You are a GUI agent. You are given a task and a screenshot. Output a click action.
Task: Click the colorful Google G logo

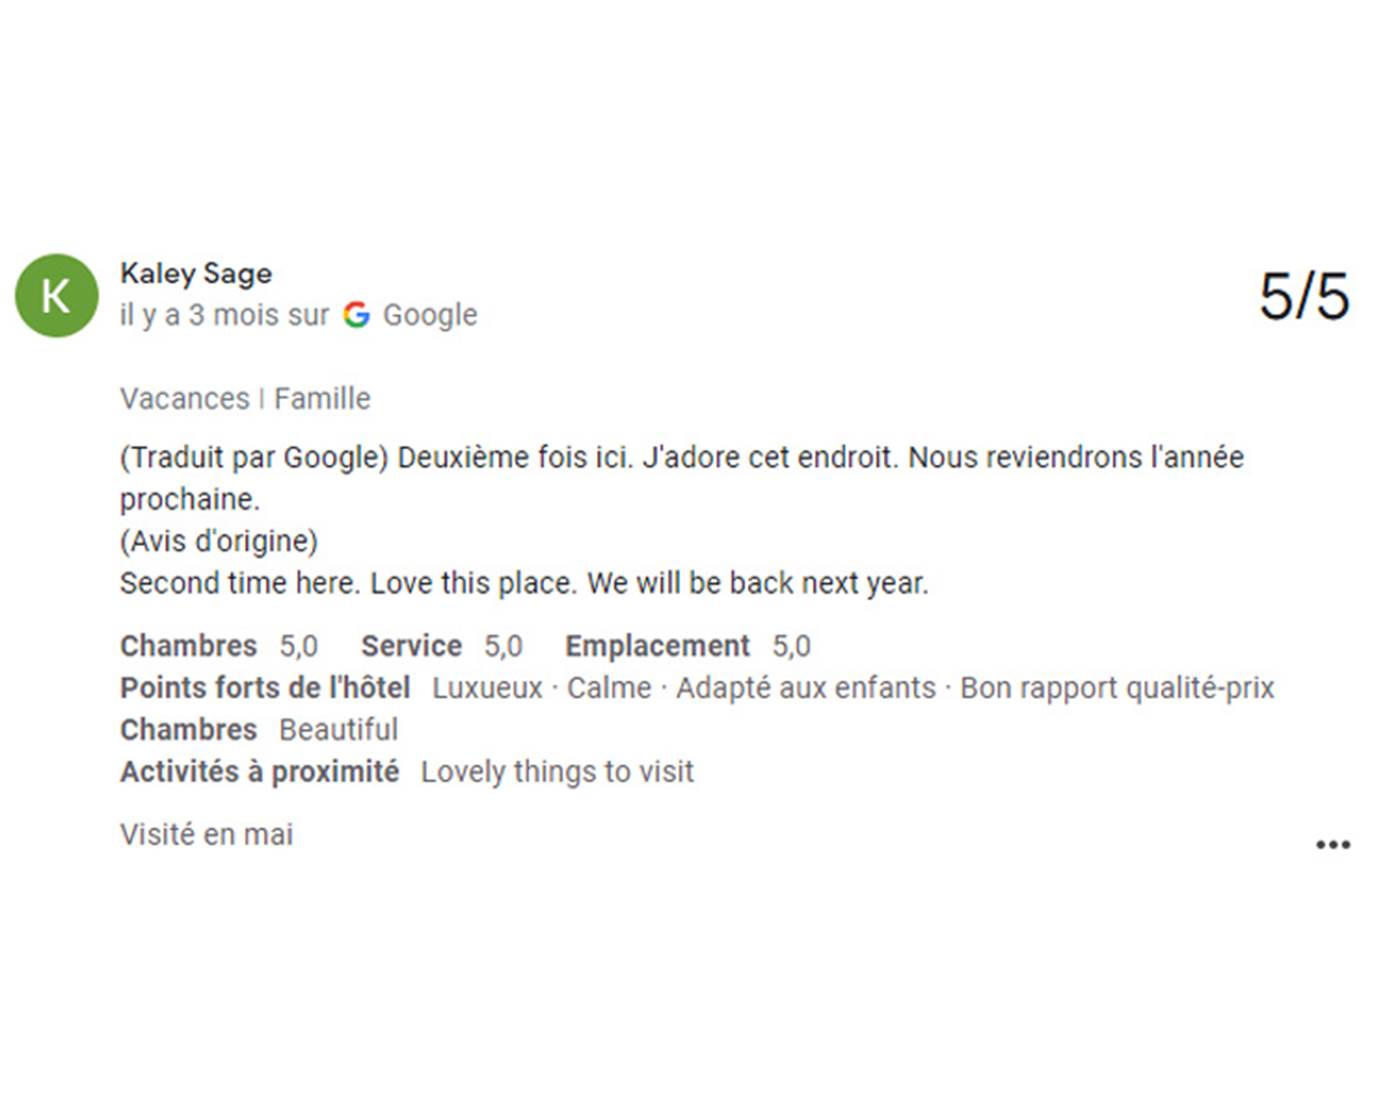pos(357,315)
